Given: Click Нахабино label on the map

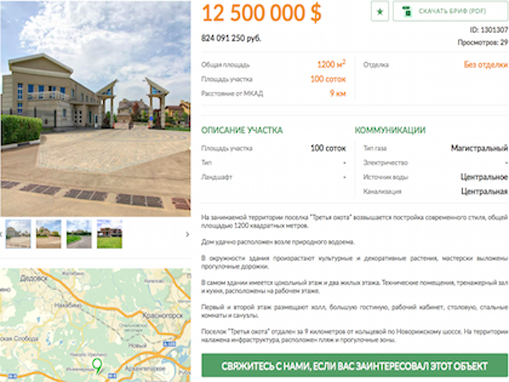Looking at the screenshot, I should click(68, 305).
